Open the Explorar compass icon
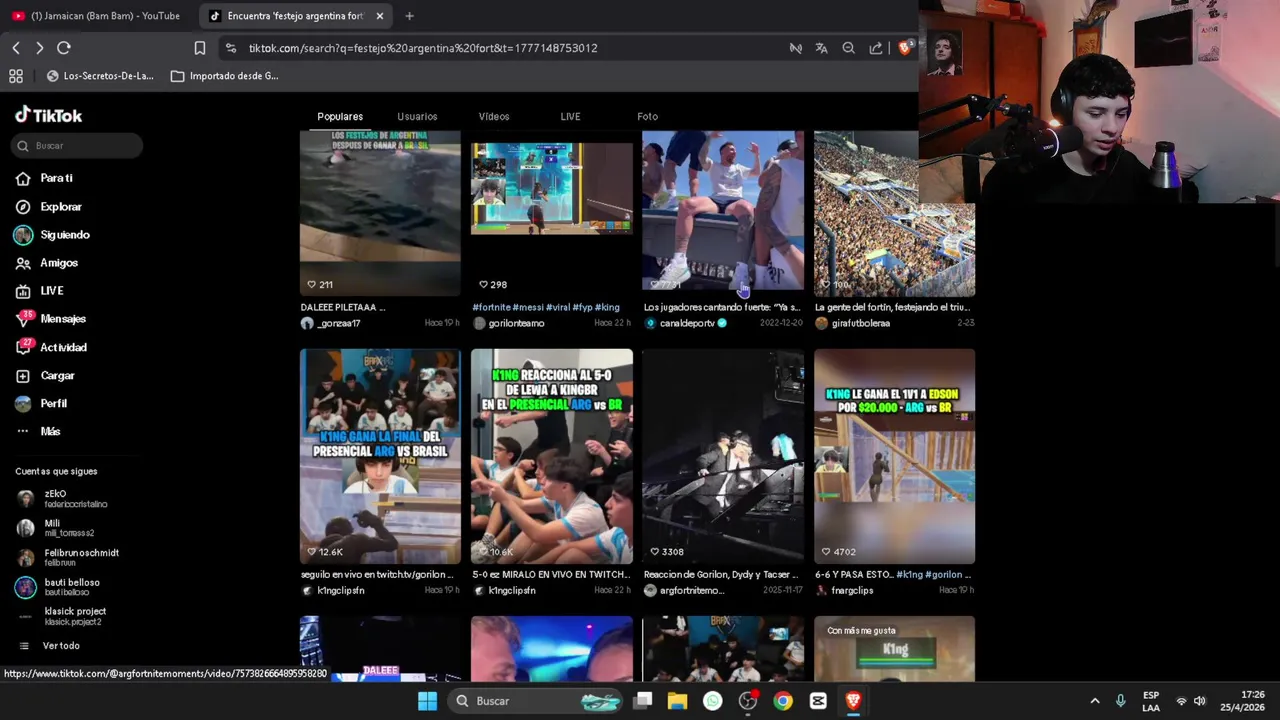1280x720 pixels. tap(23, 207)
